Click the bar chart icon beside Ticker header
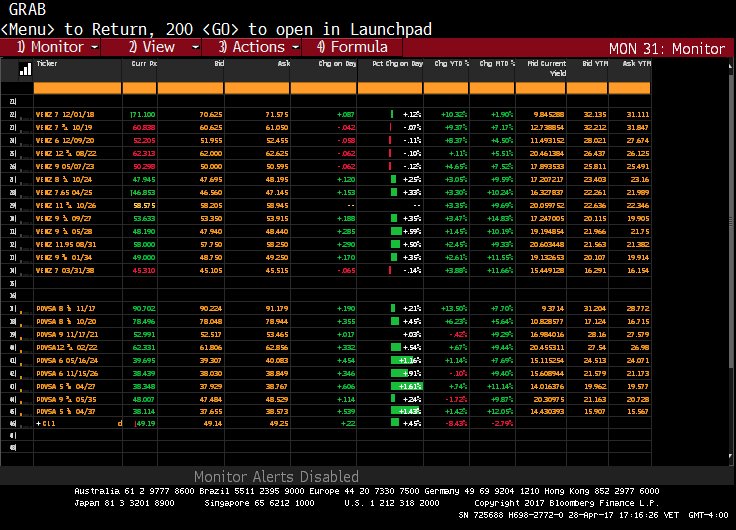 tap(25, 69)
